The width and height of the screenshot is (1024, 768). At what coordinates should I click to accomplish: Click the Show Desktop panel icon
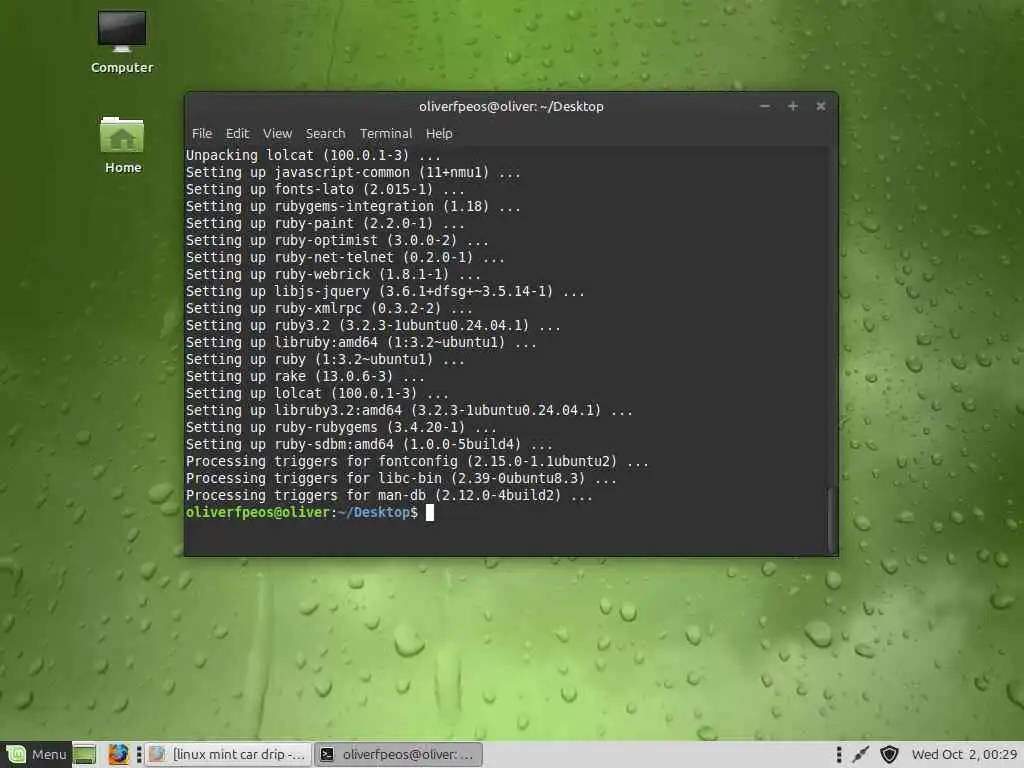pos(84,754)
